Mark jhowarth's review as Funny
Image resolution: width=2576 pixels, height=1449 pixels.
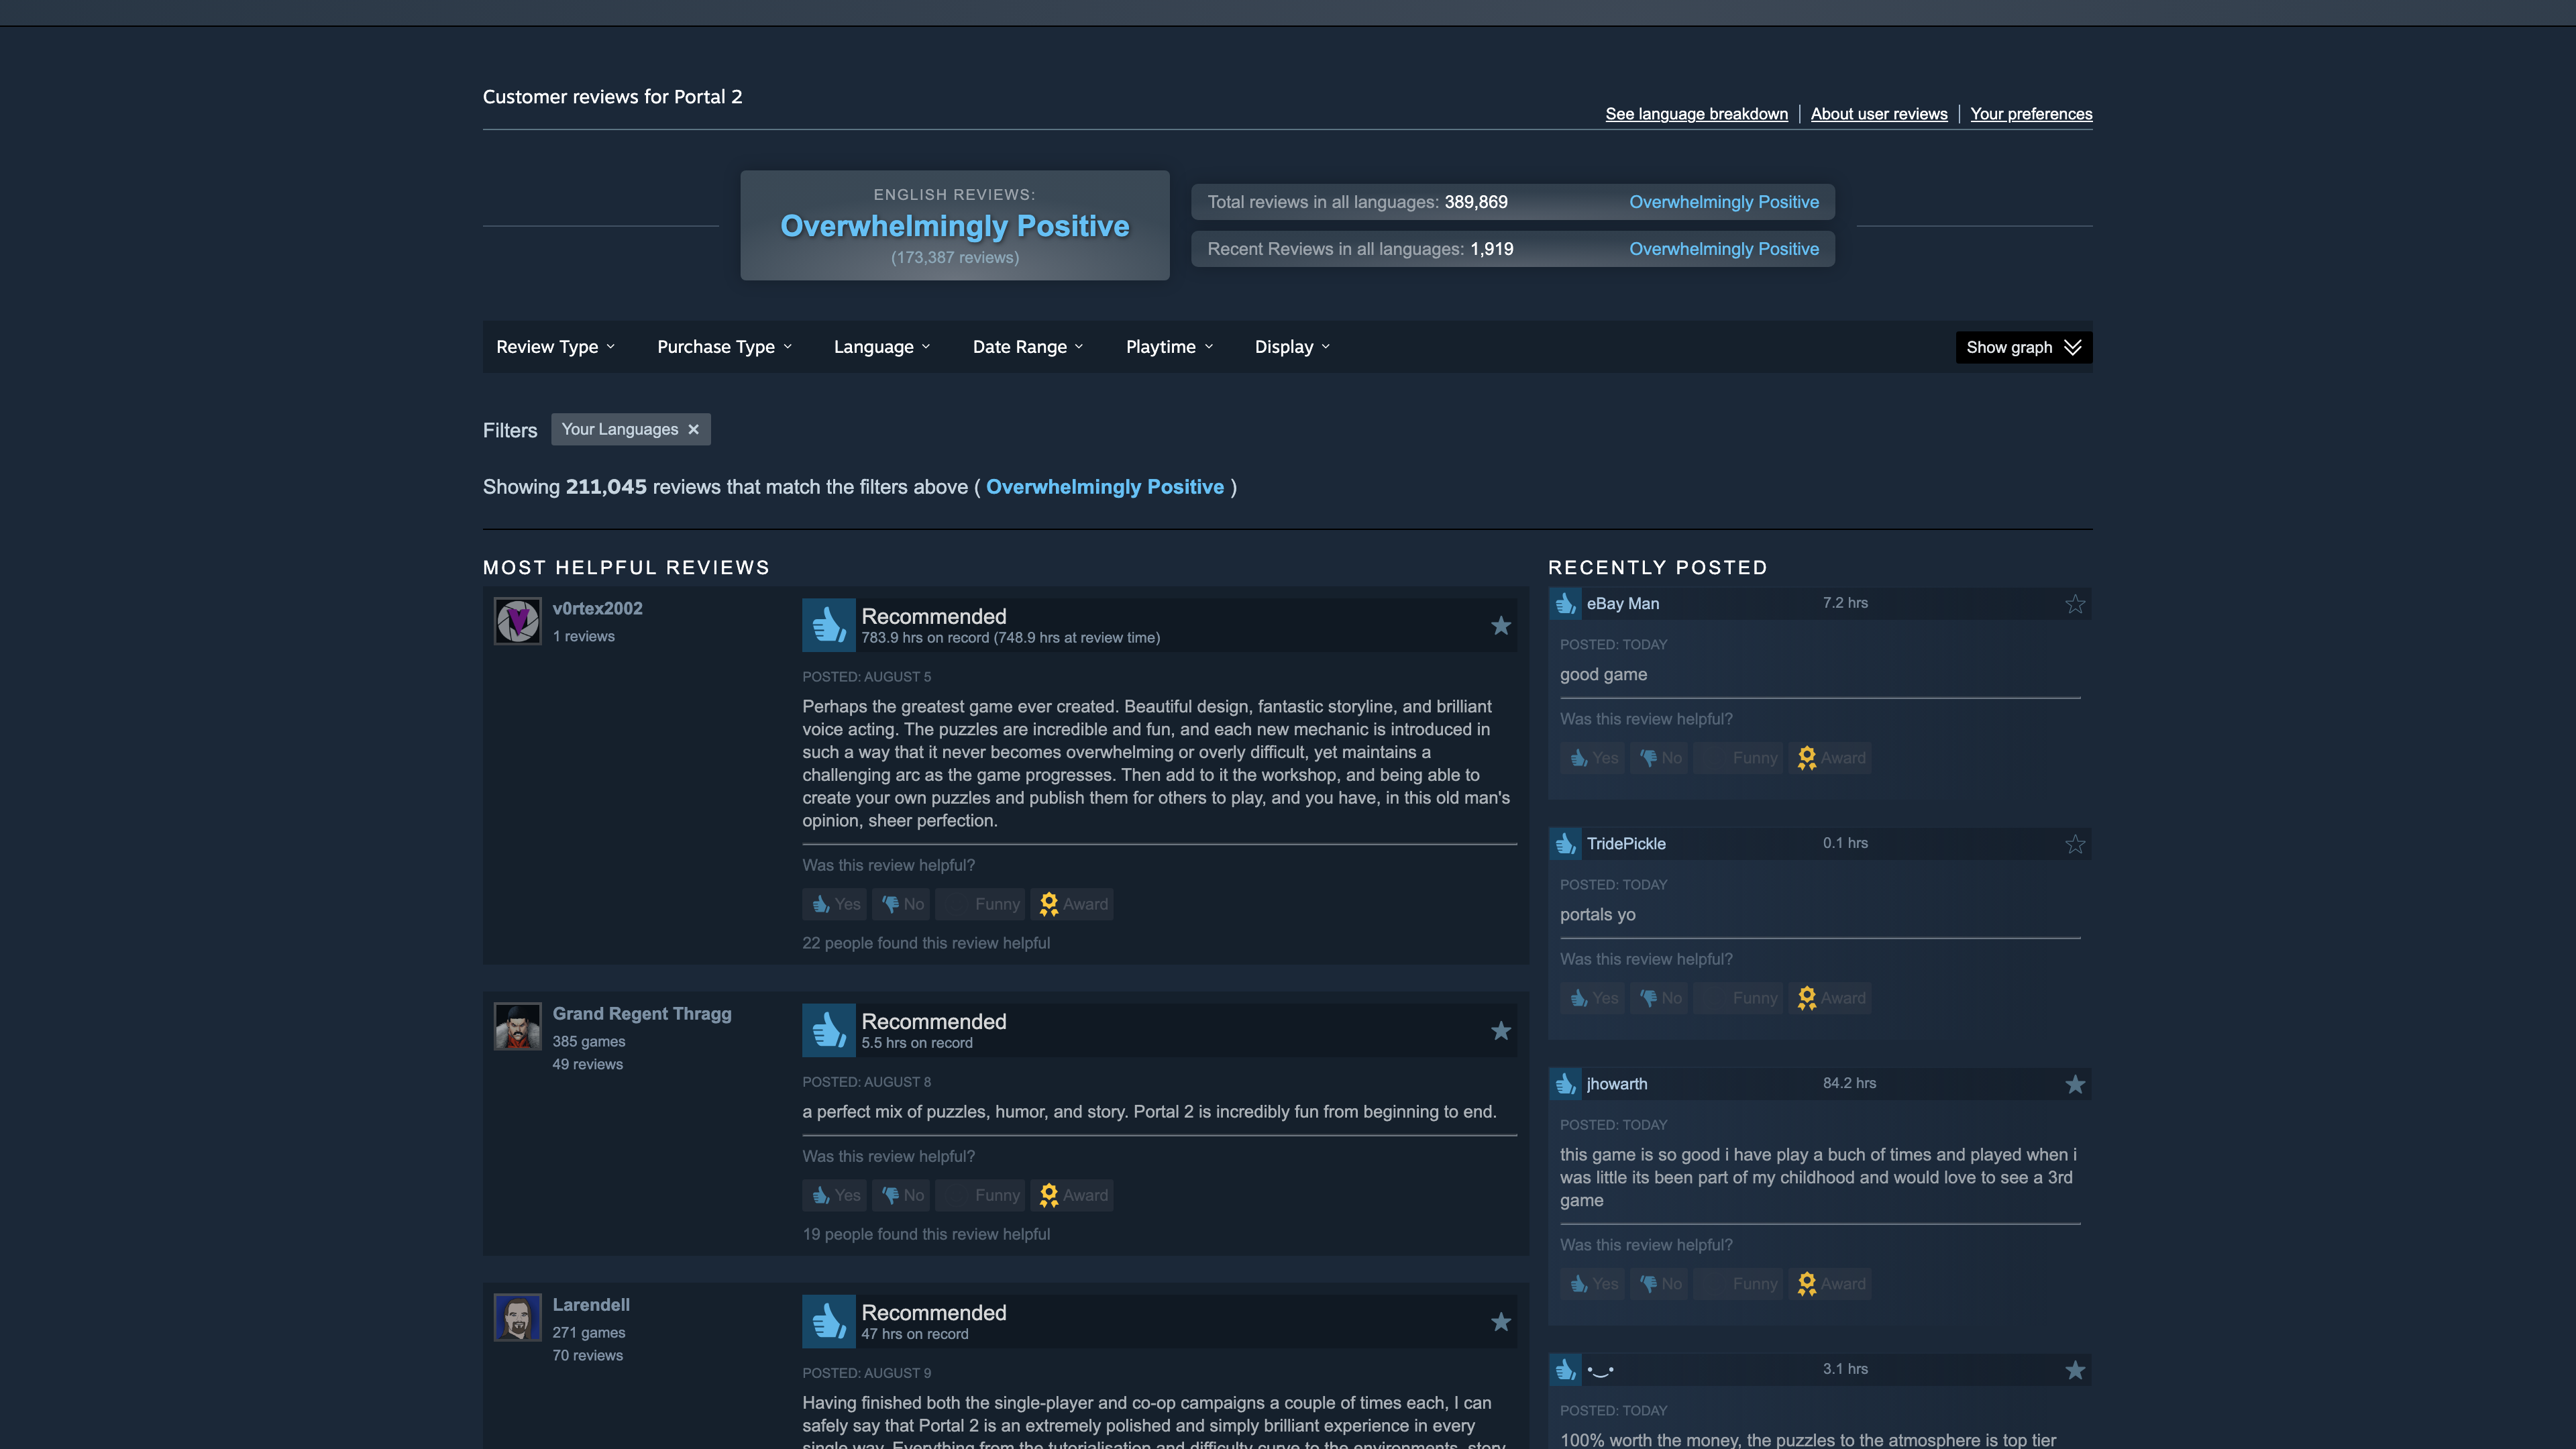point(1738,1284)
